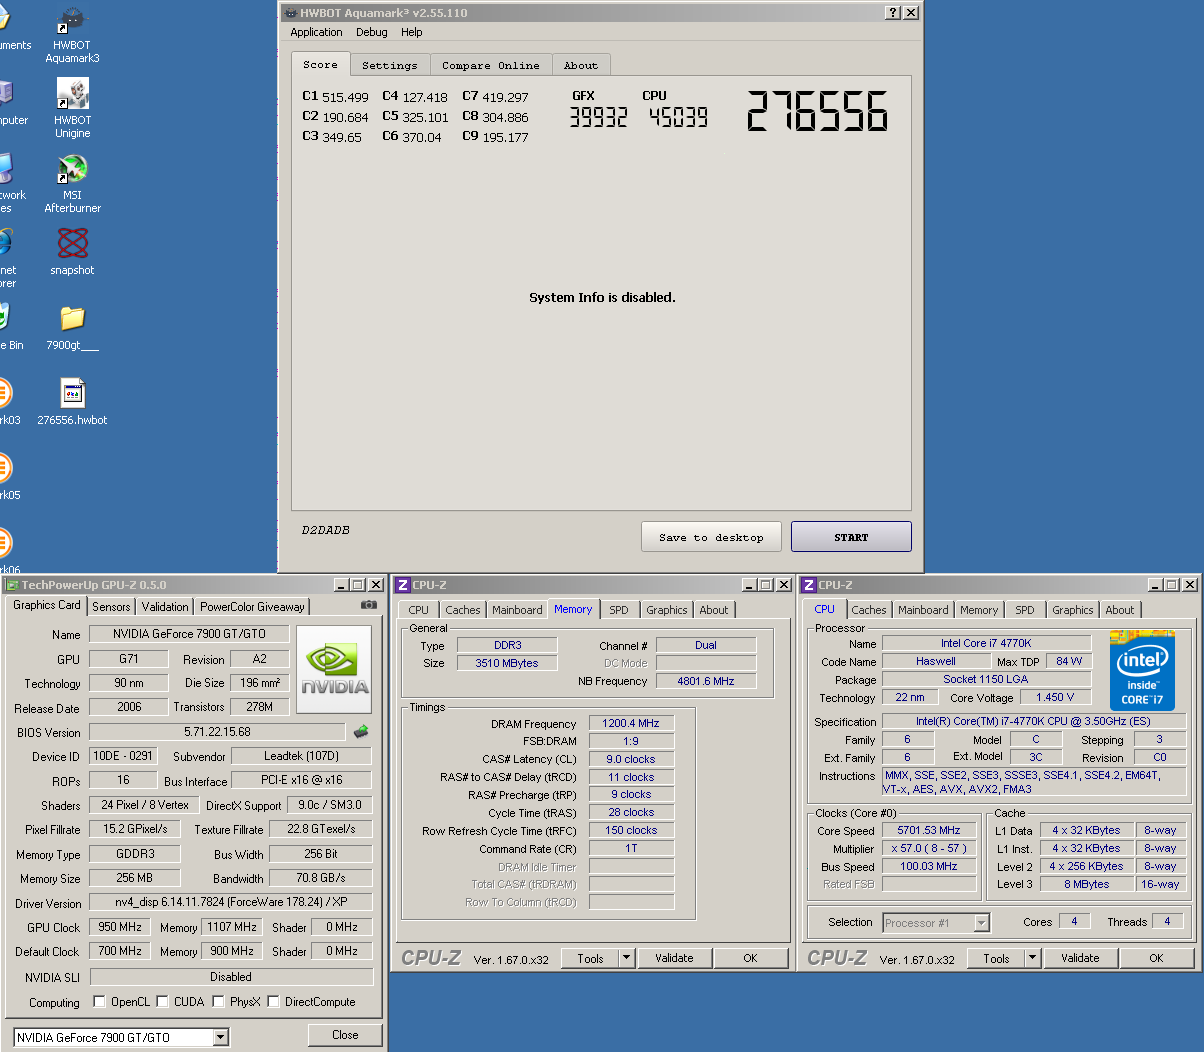Click Validate in Intel CPU-Z window
Screen dimensions: 1204x1052
coord(1080,958)
